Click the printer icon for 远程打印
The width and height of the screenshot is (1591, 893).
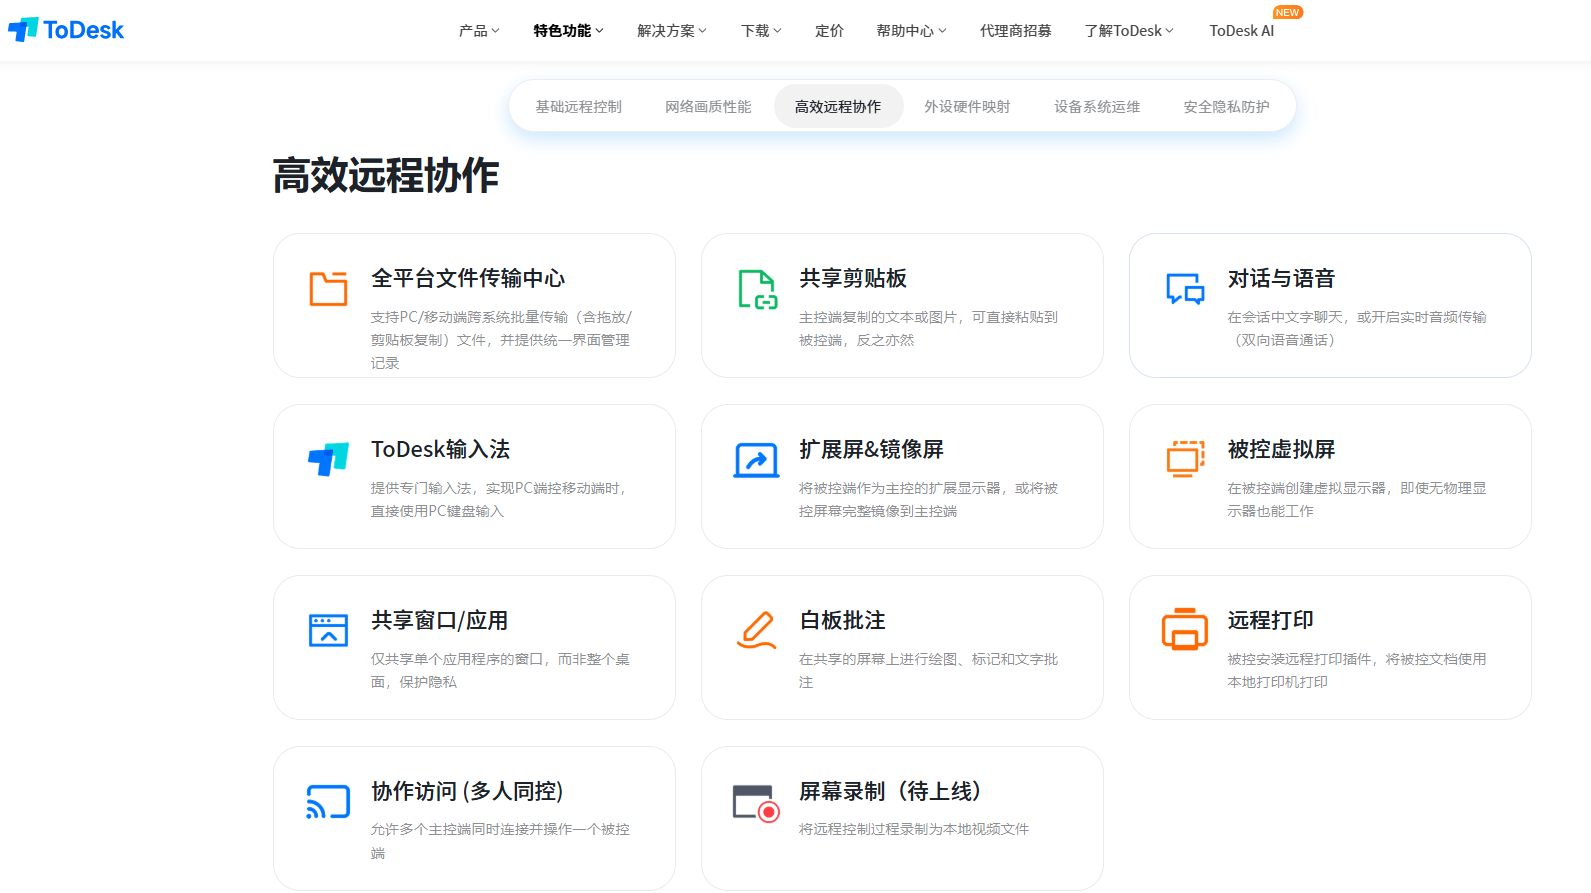click(1185, 629)
